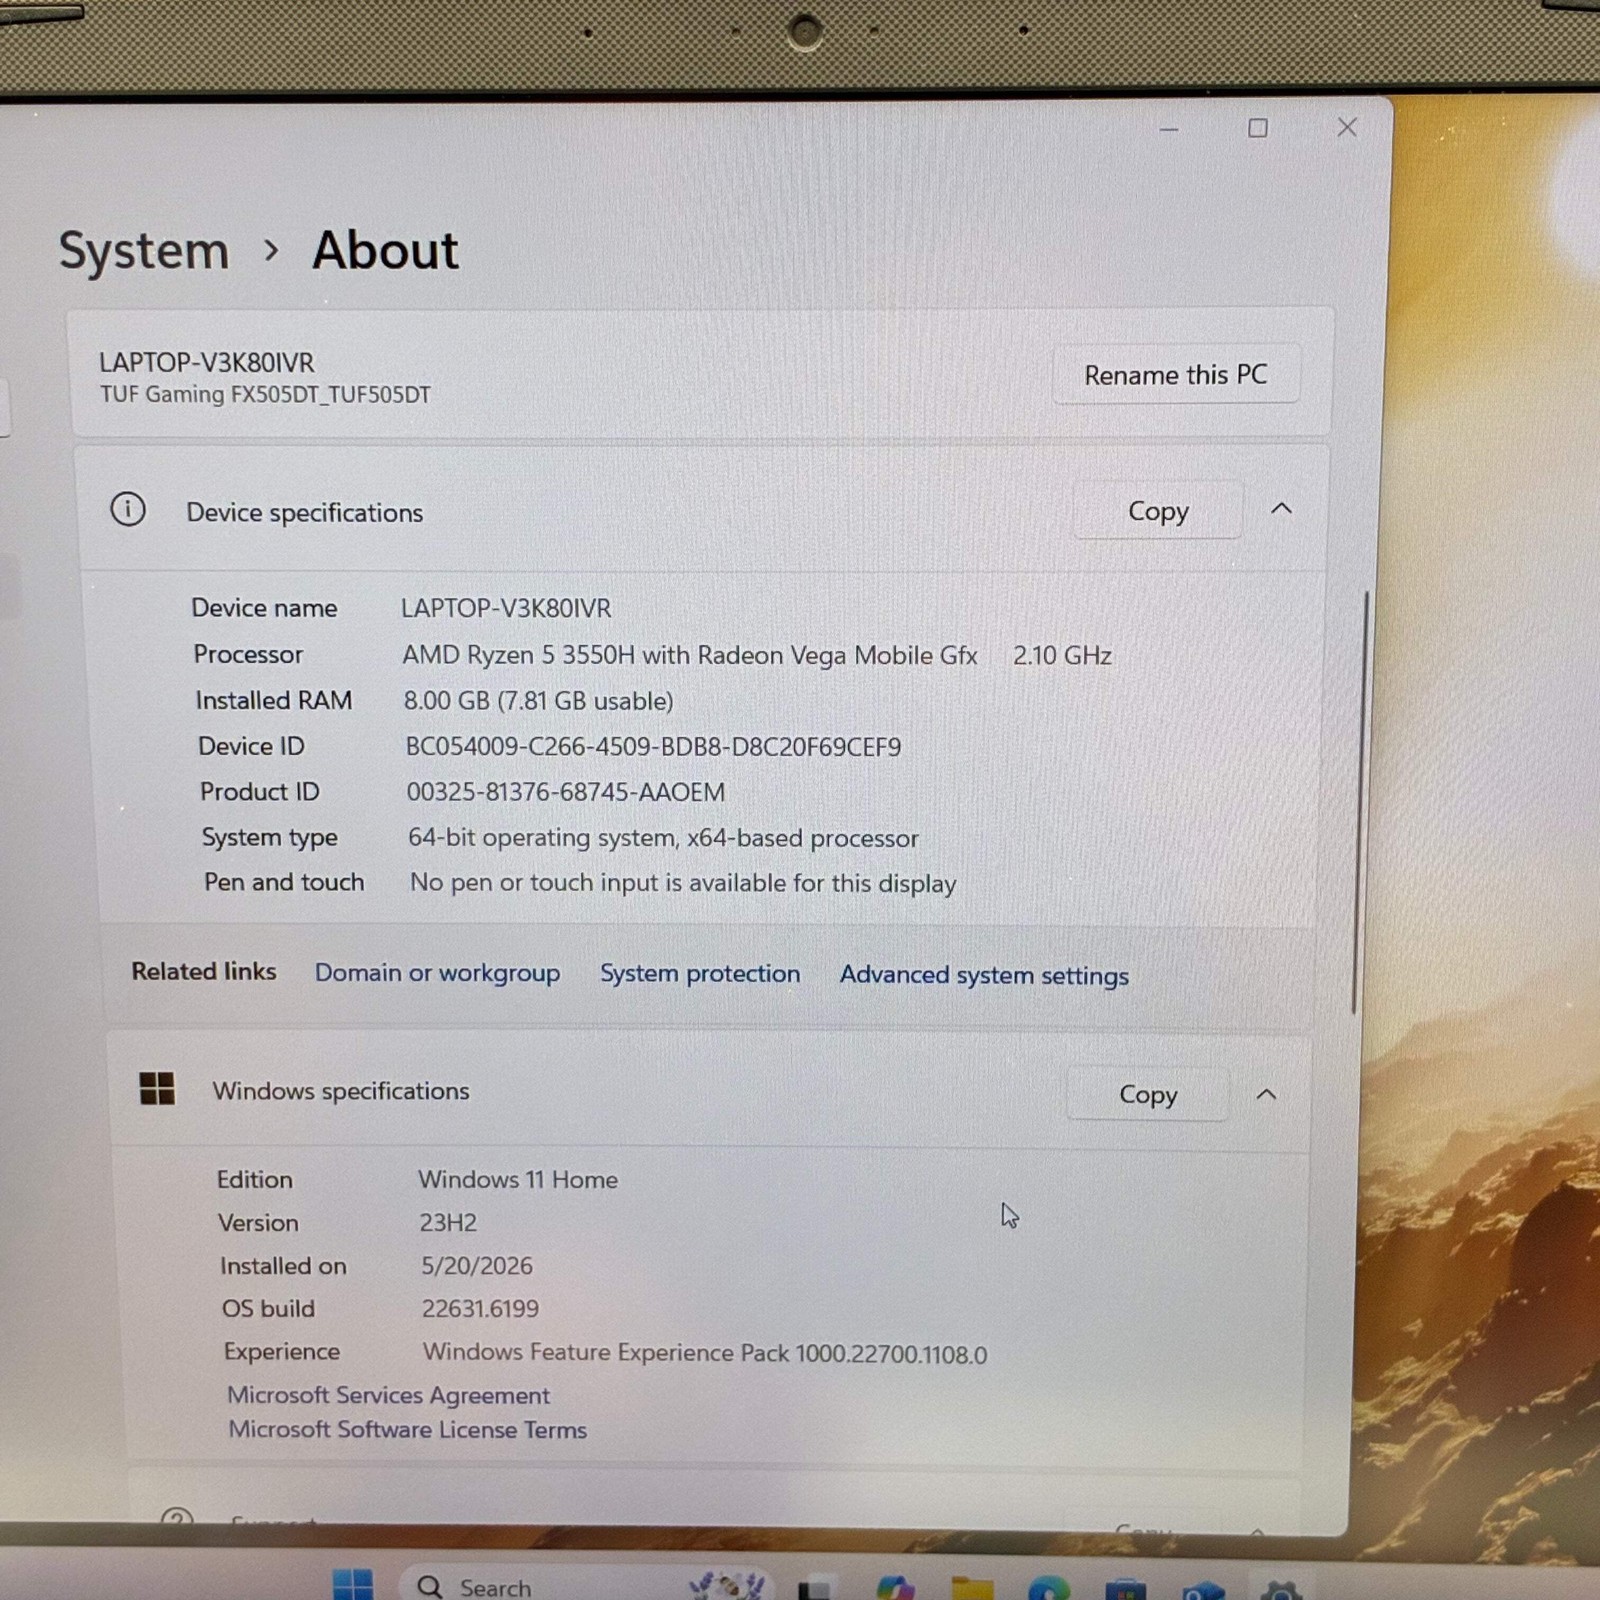The width and height of the screenshot is (1600, 1600).
Task: Open Advanced system settings link
Action: pos(984,975)
